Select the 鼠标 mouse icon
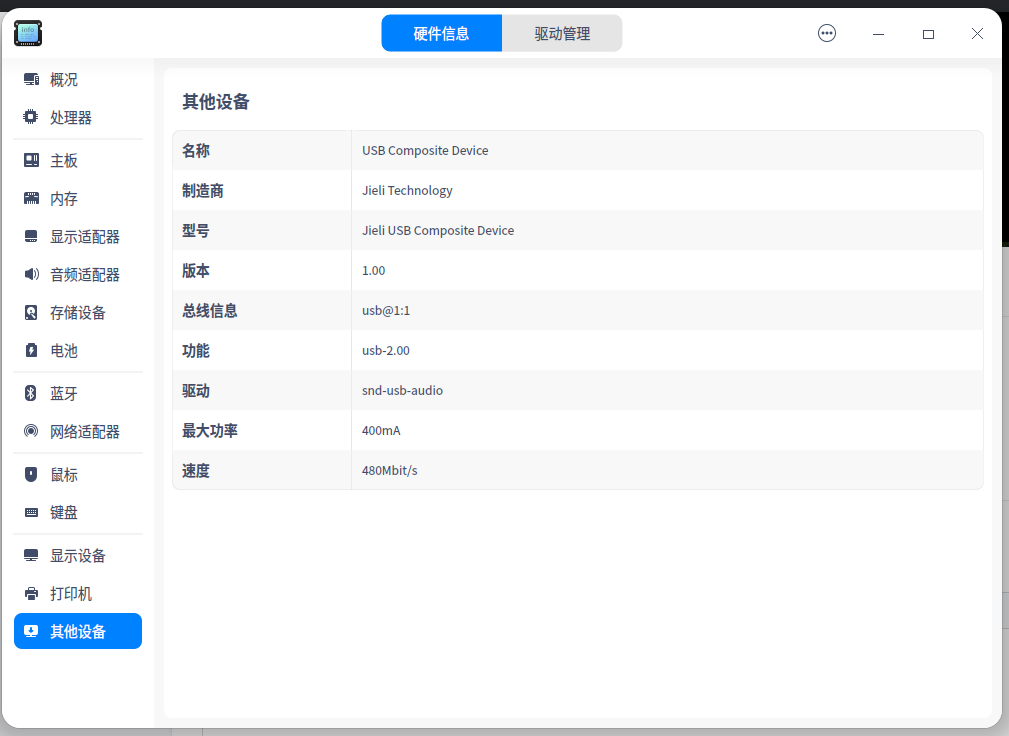Viewport: 1009px width, 736px height. point(31,474)
